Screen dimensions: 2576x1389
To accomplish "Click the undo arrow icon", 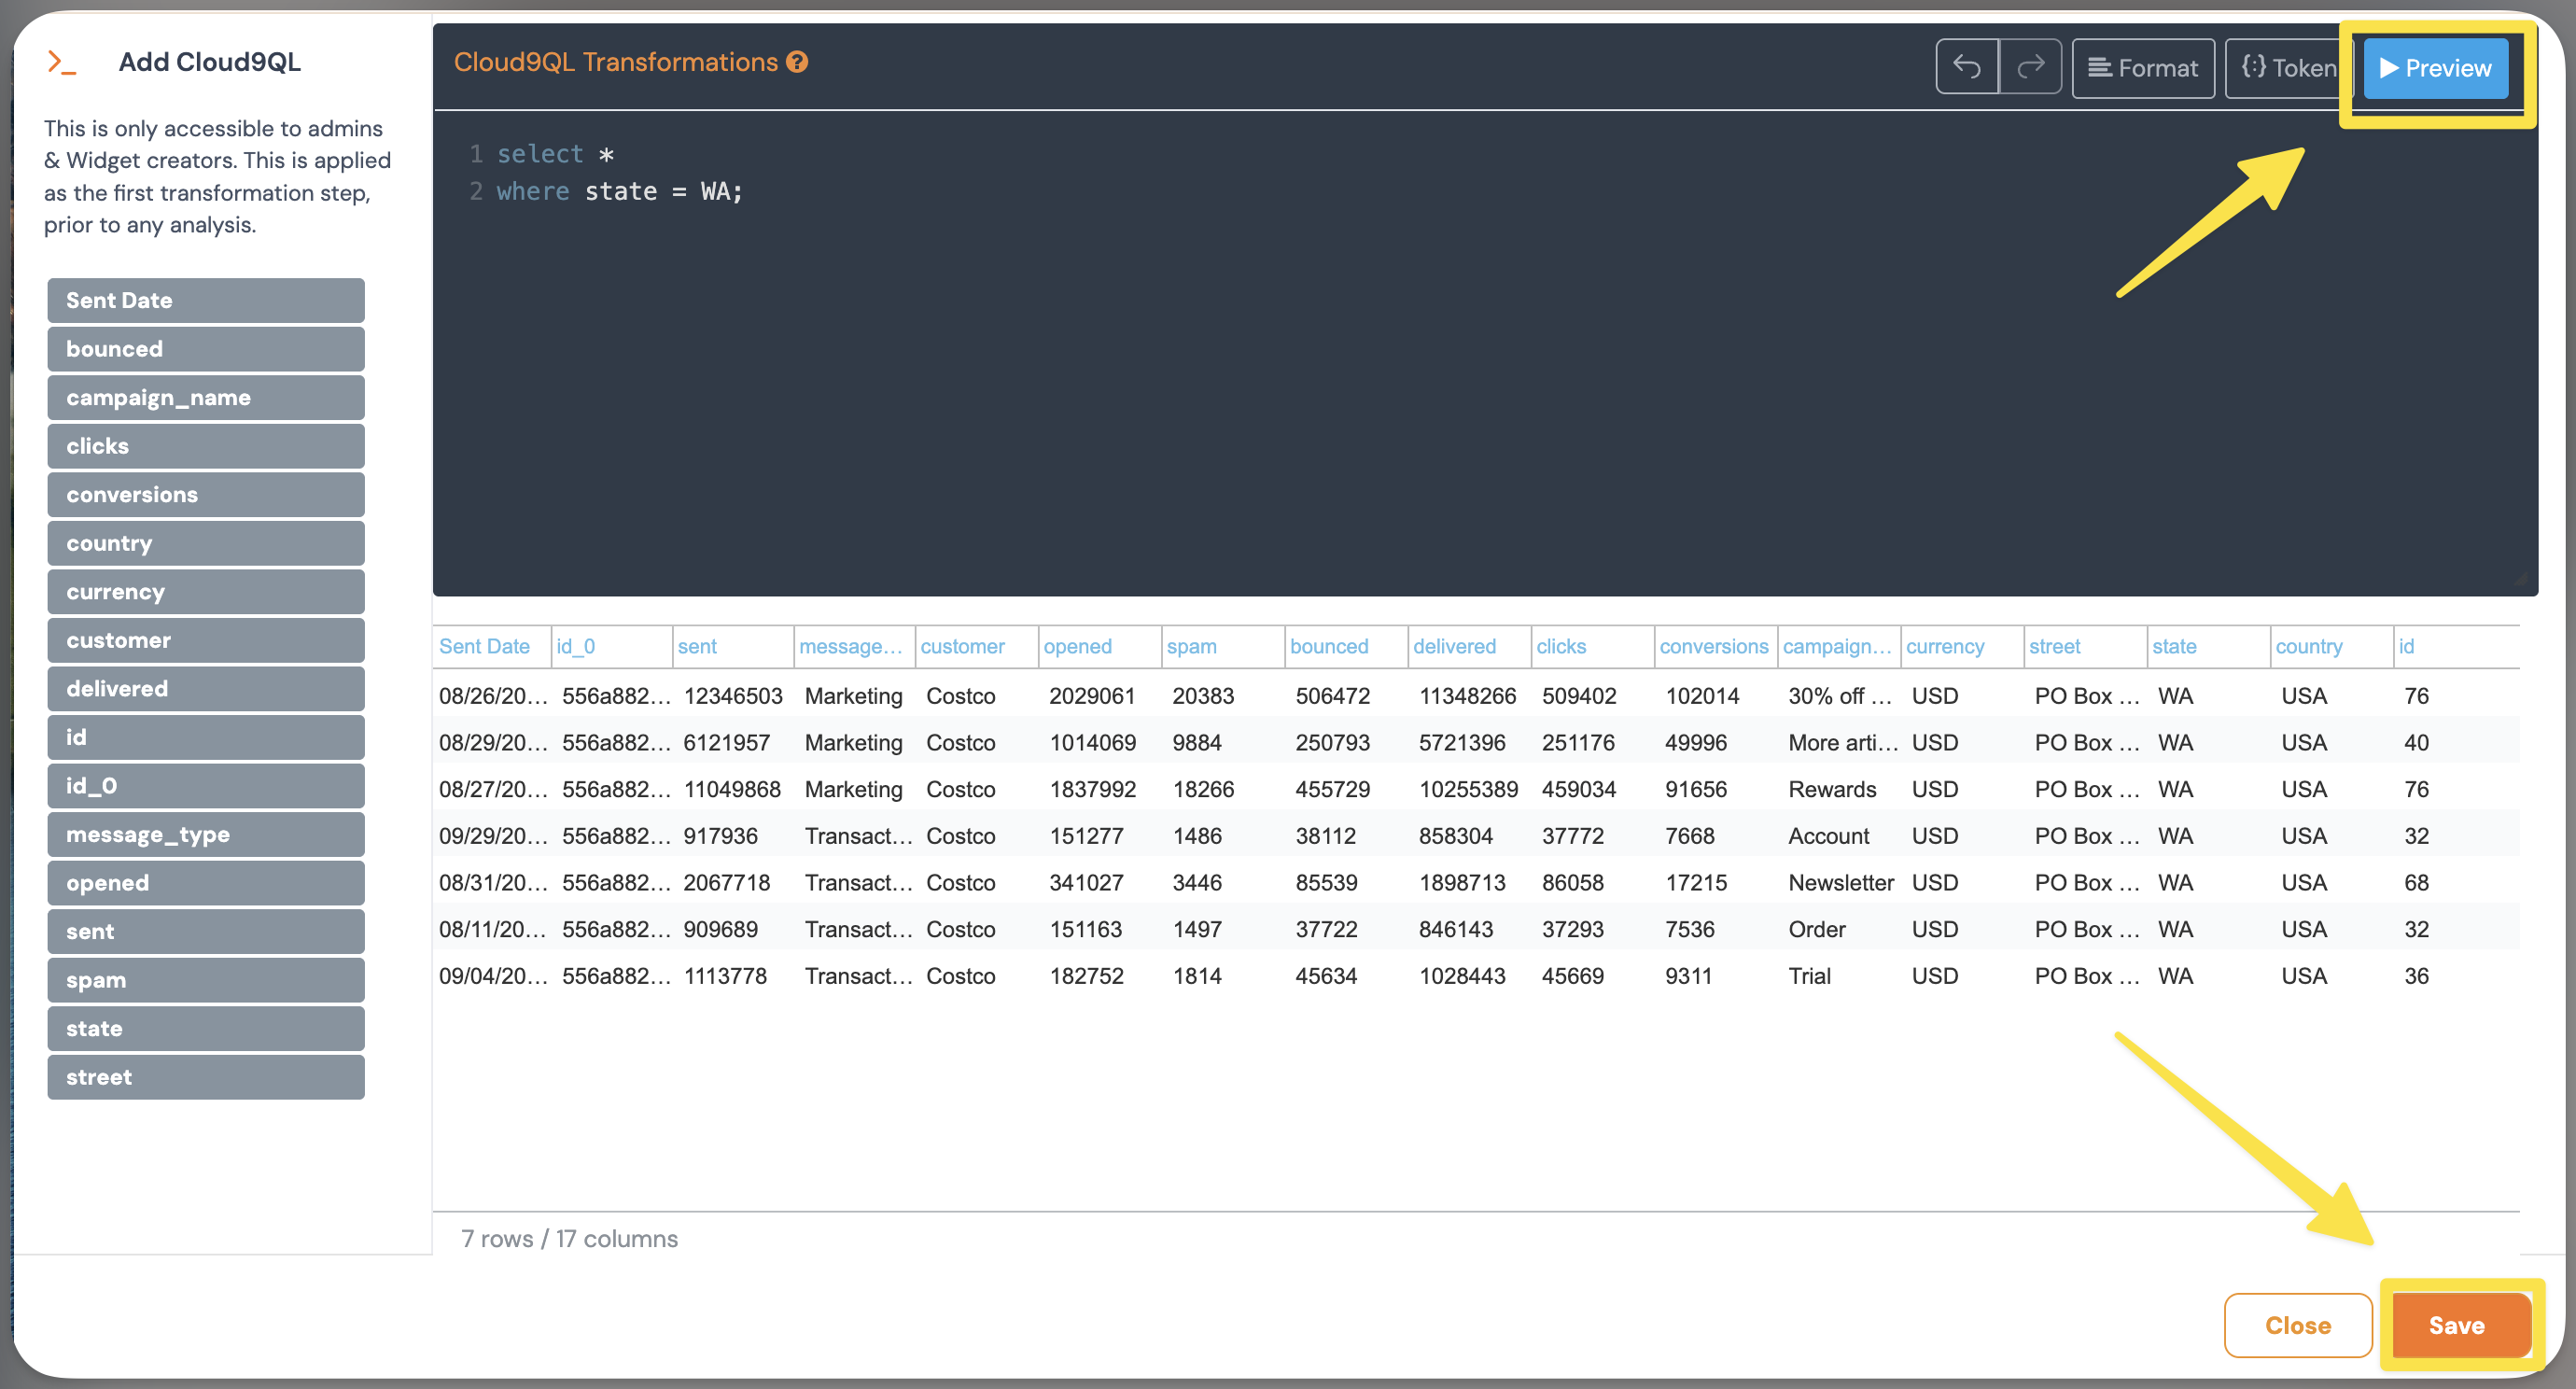I will click(x=1966, y=67).
